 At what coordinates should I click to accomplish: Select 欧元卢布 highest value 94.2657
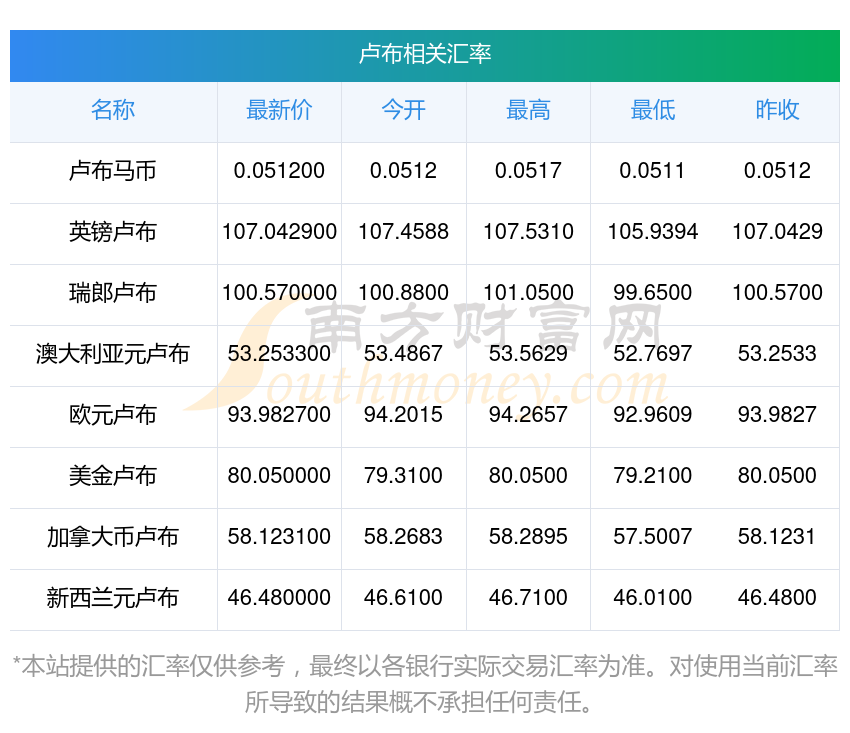[528, 415]
